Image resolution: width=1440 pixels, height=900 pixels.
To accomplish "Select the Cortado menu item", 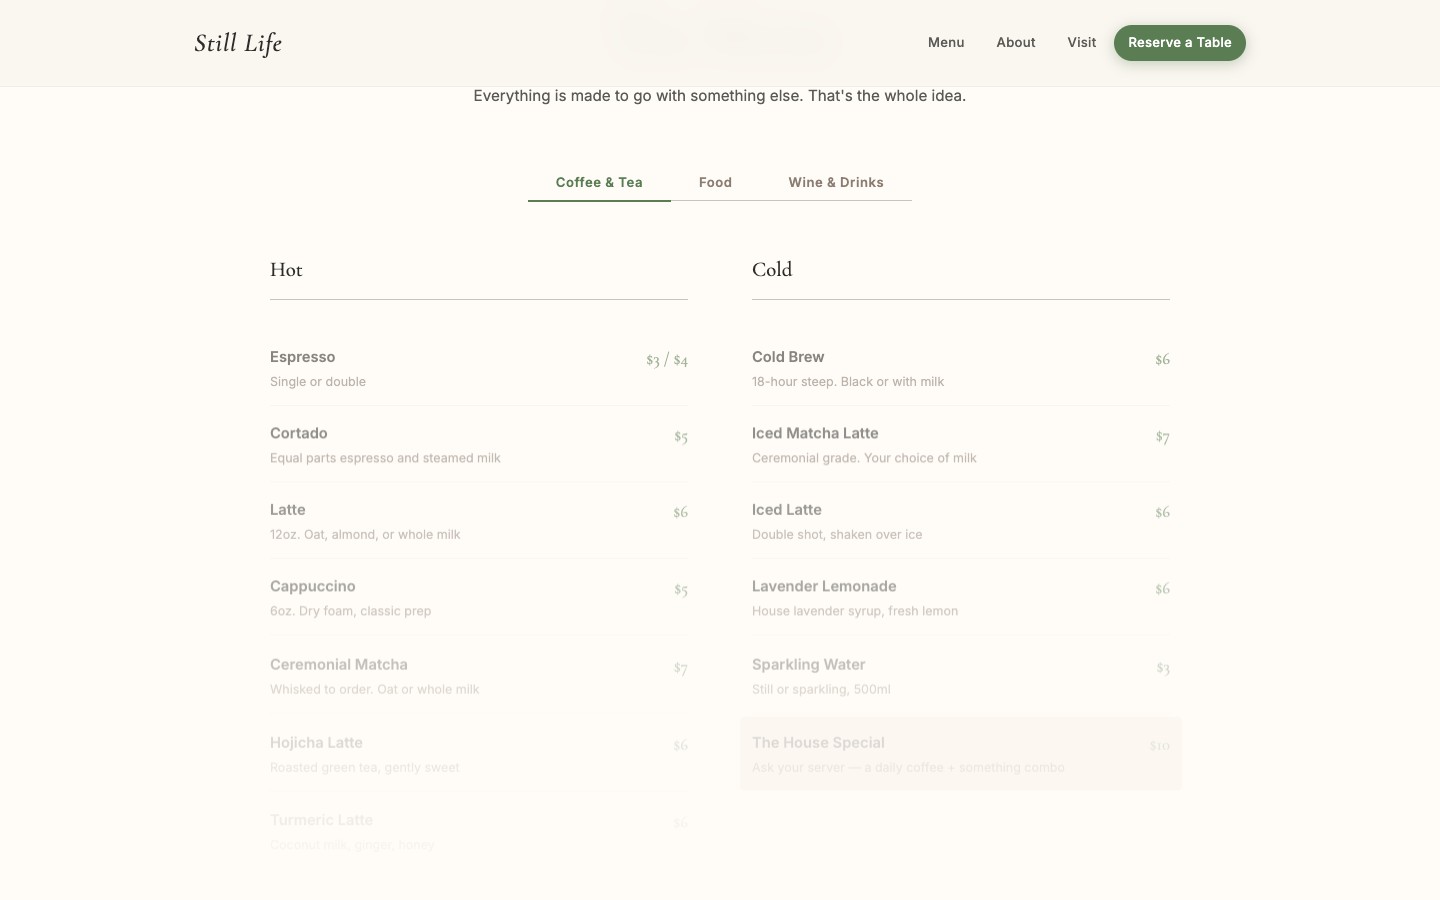I will tap(479, 444).
